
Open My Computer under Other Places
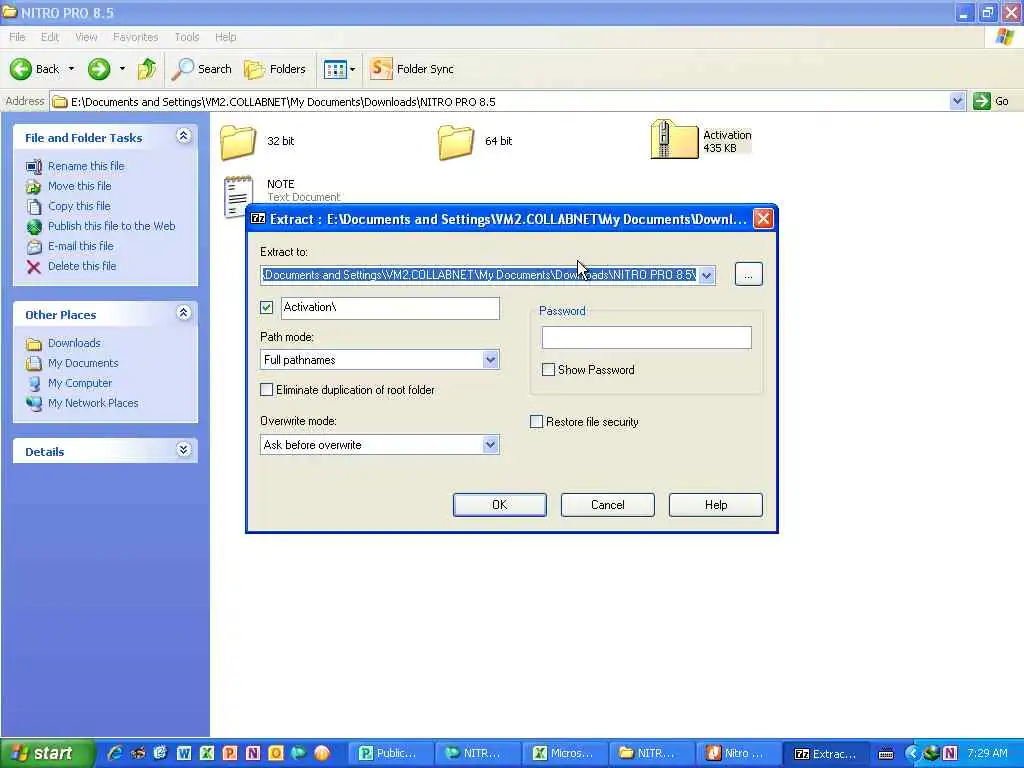80,383
